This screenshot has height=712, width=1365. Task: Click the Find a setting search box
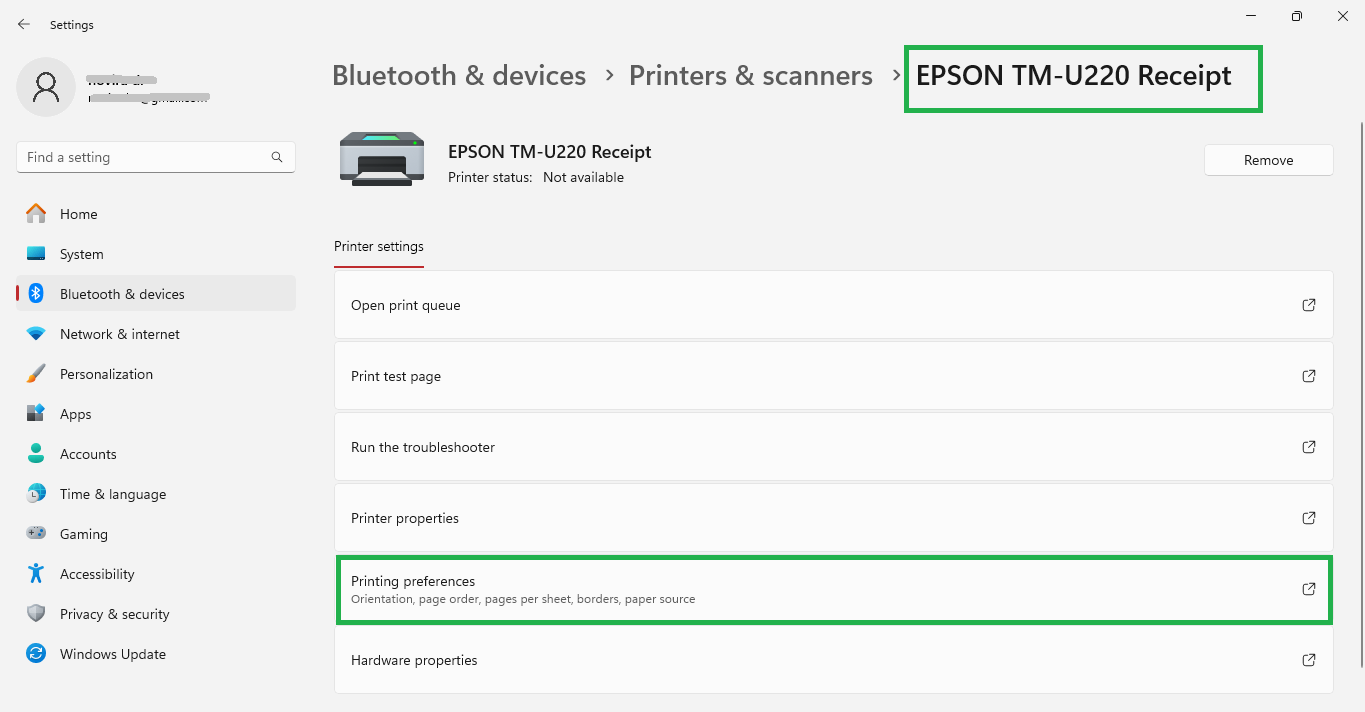[x=156, y=157]
